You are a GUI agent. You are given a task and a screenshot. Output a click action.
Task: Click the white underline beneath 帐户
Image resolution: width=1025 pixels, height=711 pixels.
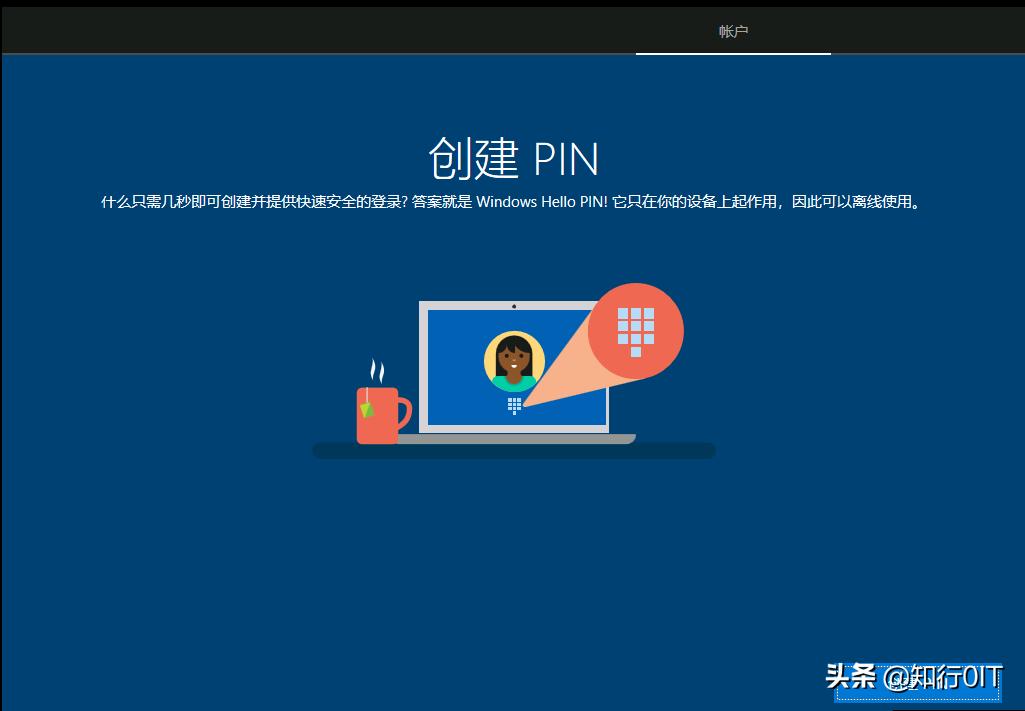[x=732, y=53]
